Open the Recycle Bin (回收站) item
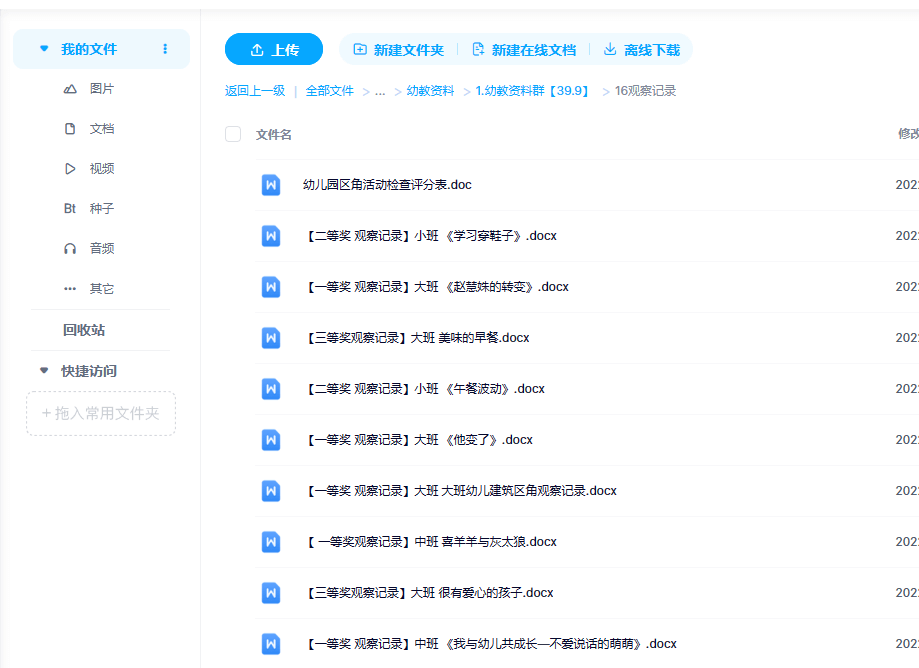 click(84, 330)
